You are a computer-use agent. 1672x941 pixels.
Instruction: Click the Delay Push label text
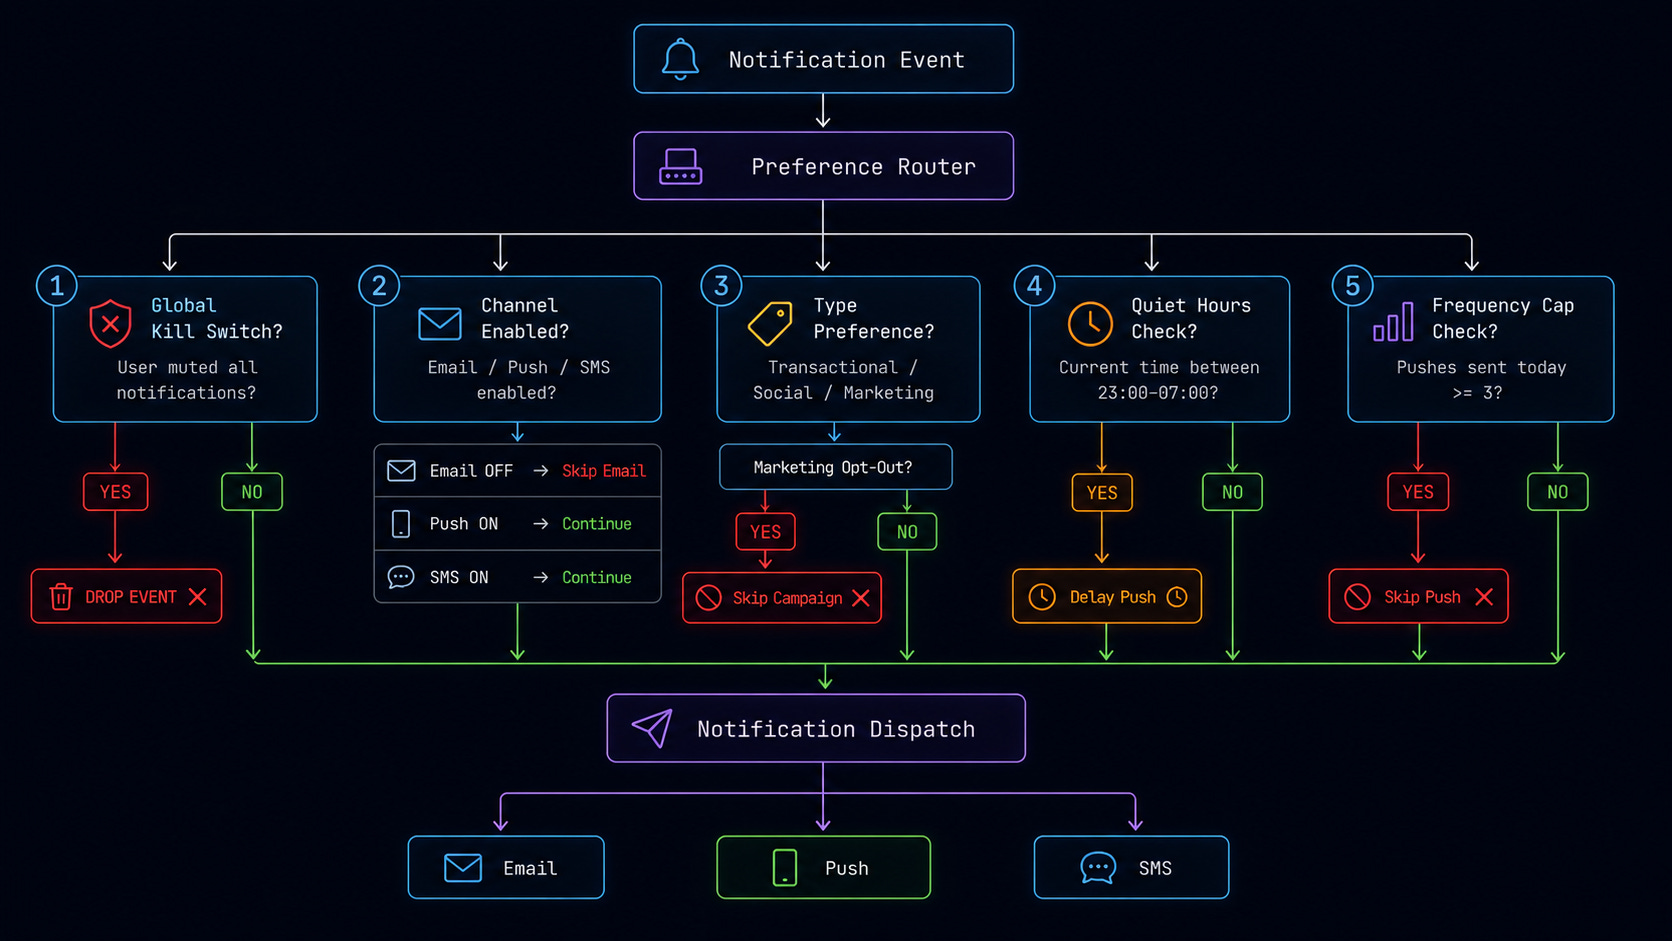click(1113, 597)
